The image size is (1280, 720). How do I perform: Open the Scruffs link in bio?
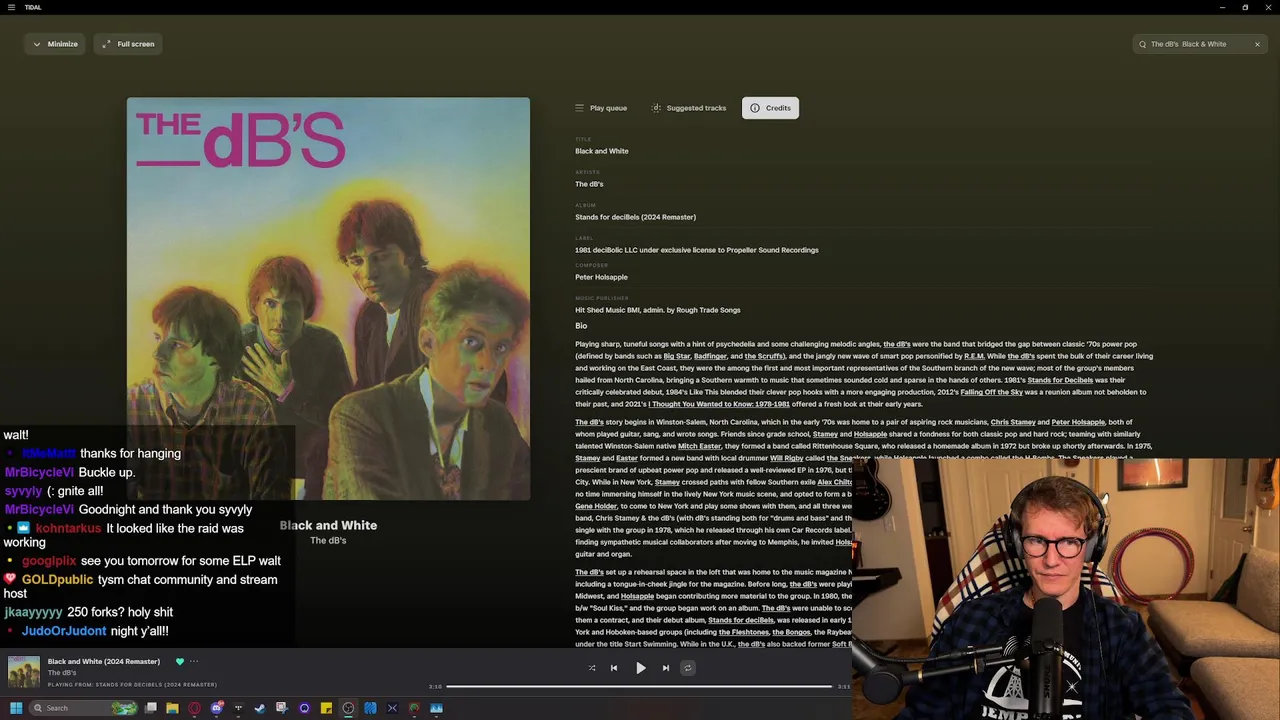764,356
